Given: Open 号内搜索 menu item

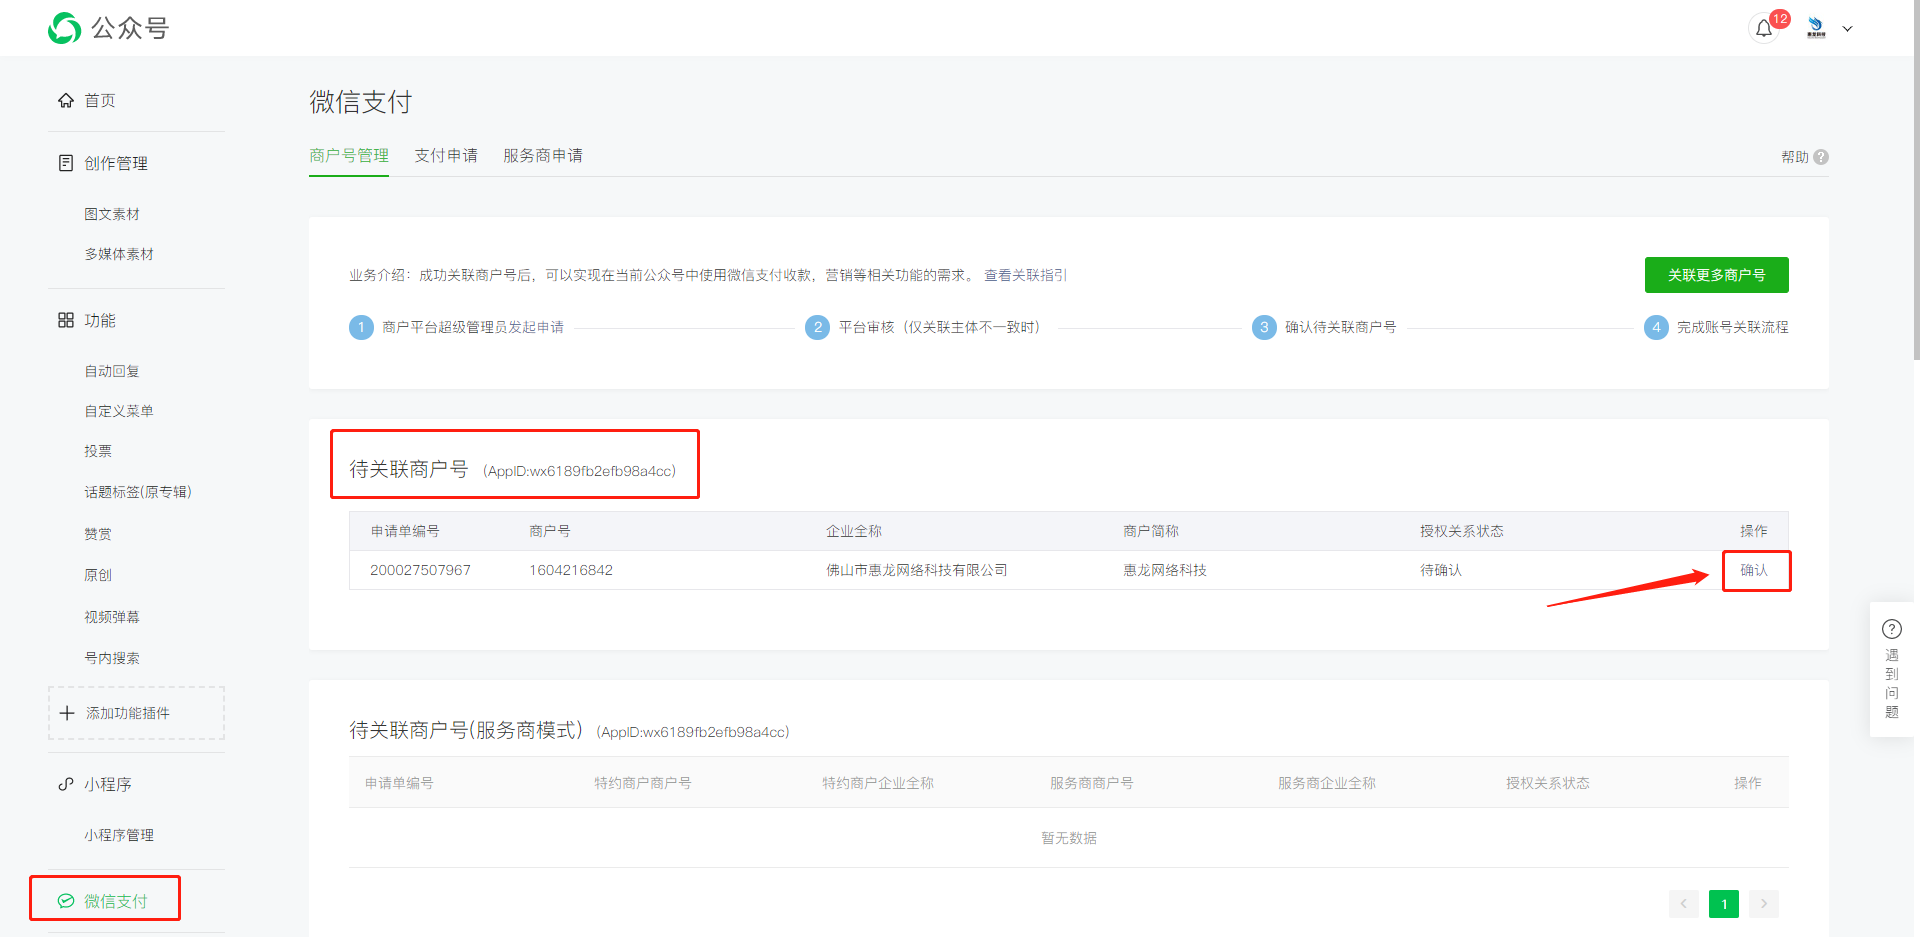Looking at the screenshot, I should coord(112,658).
